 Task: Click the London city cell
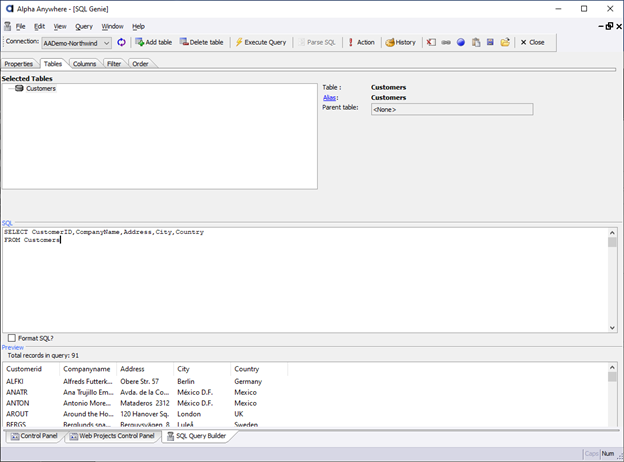pyautogui.click(x=189, y=414)
